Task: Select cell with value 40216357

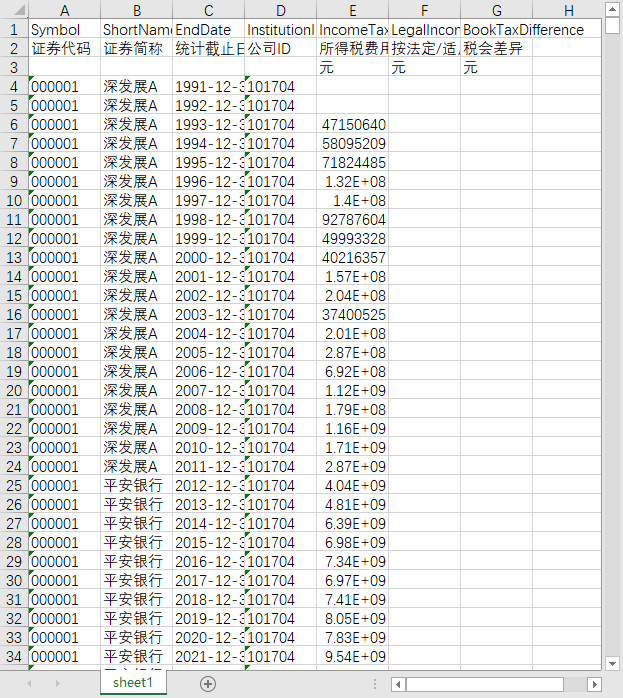Action: coord(353,257)
